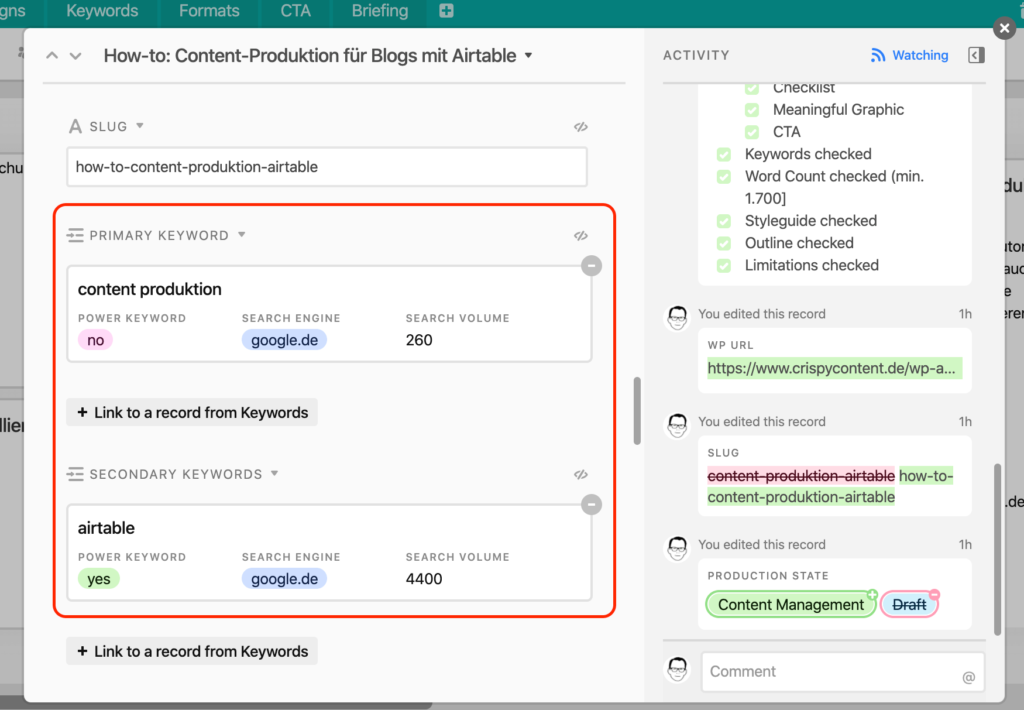The image size is (1024, 710).
Task: Click the Secondary Keywords code icon
Action: point(581,474)
